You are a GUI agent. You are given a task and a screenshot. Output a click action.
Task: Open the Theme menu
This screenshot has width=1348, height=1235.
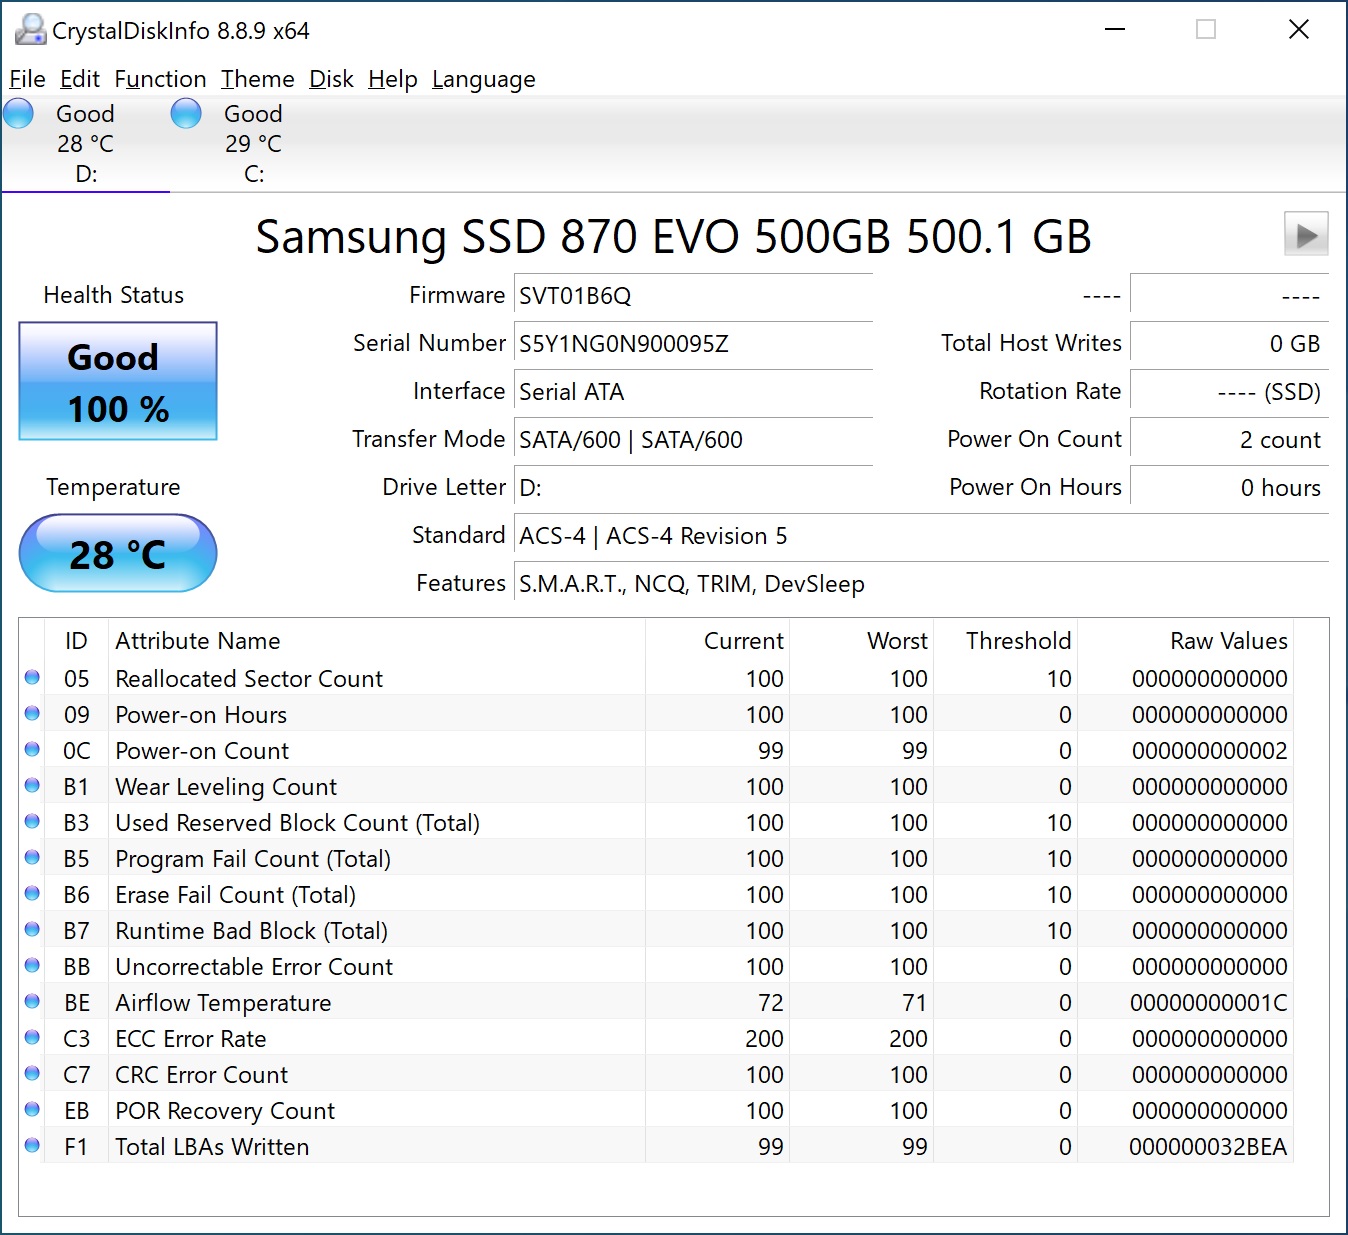coord(258,79)
